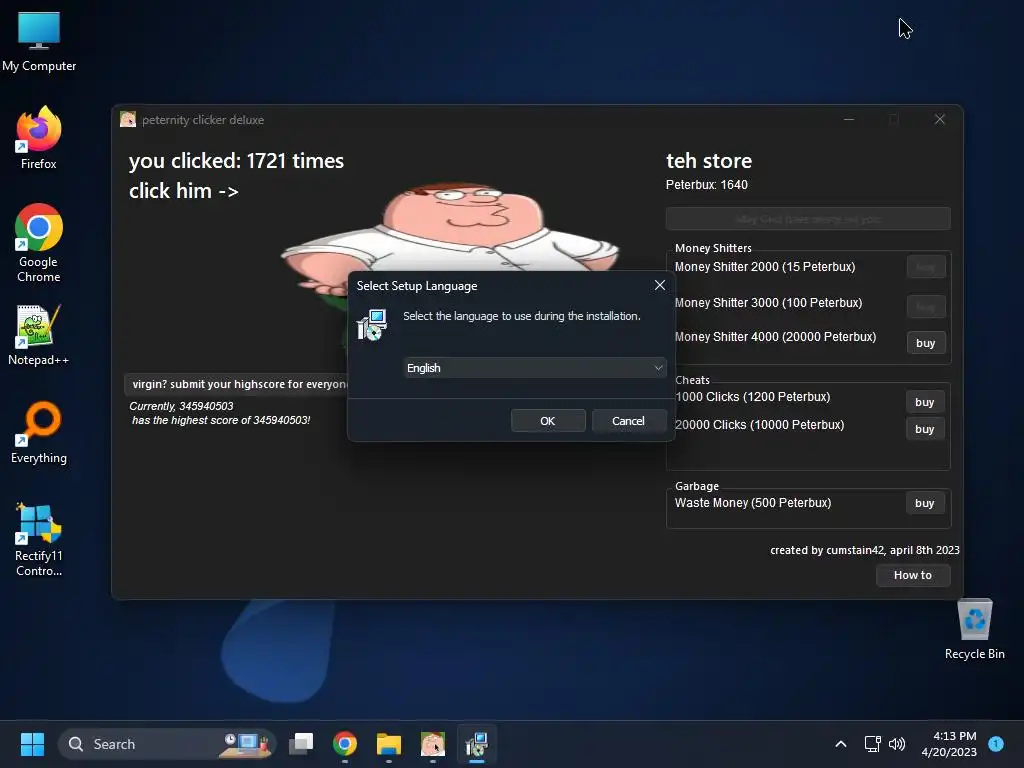This screenshot has width=1024, height=768.
Task: Open Notepad++ desktop shortcut
Action: (x=39, y=334)
